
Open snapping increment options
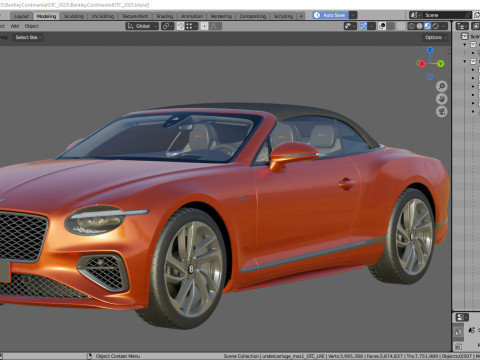[x=191, y=26]
